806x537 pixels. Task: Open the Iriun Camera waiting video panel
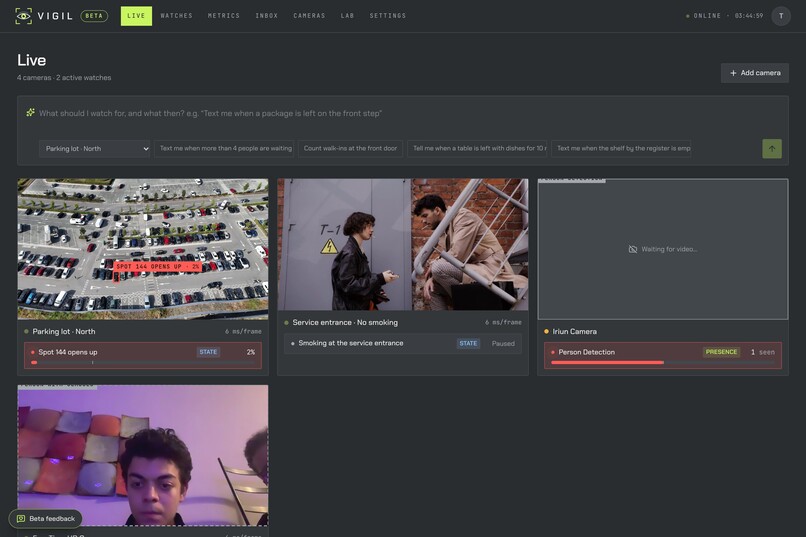663,249
